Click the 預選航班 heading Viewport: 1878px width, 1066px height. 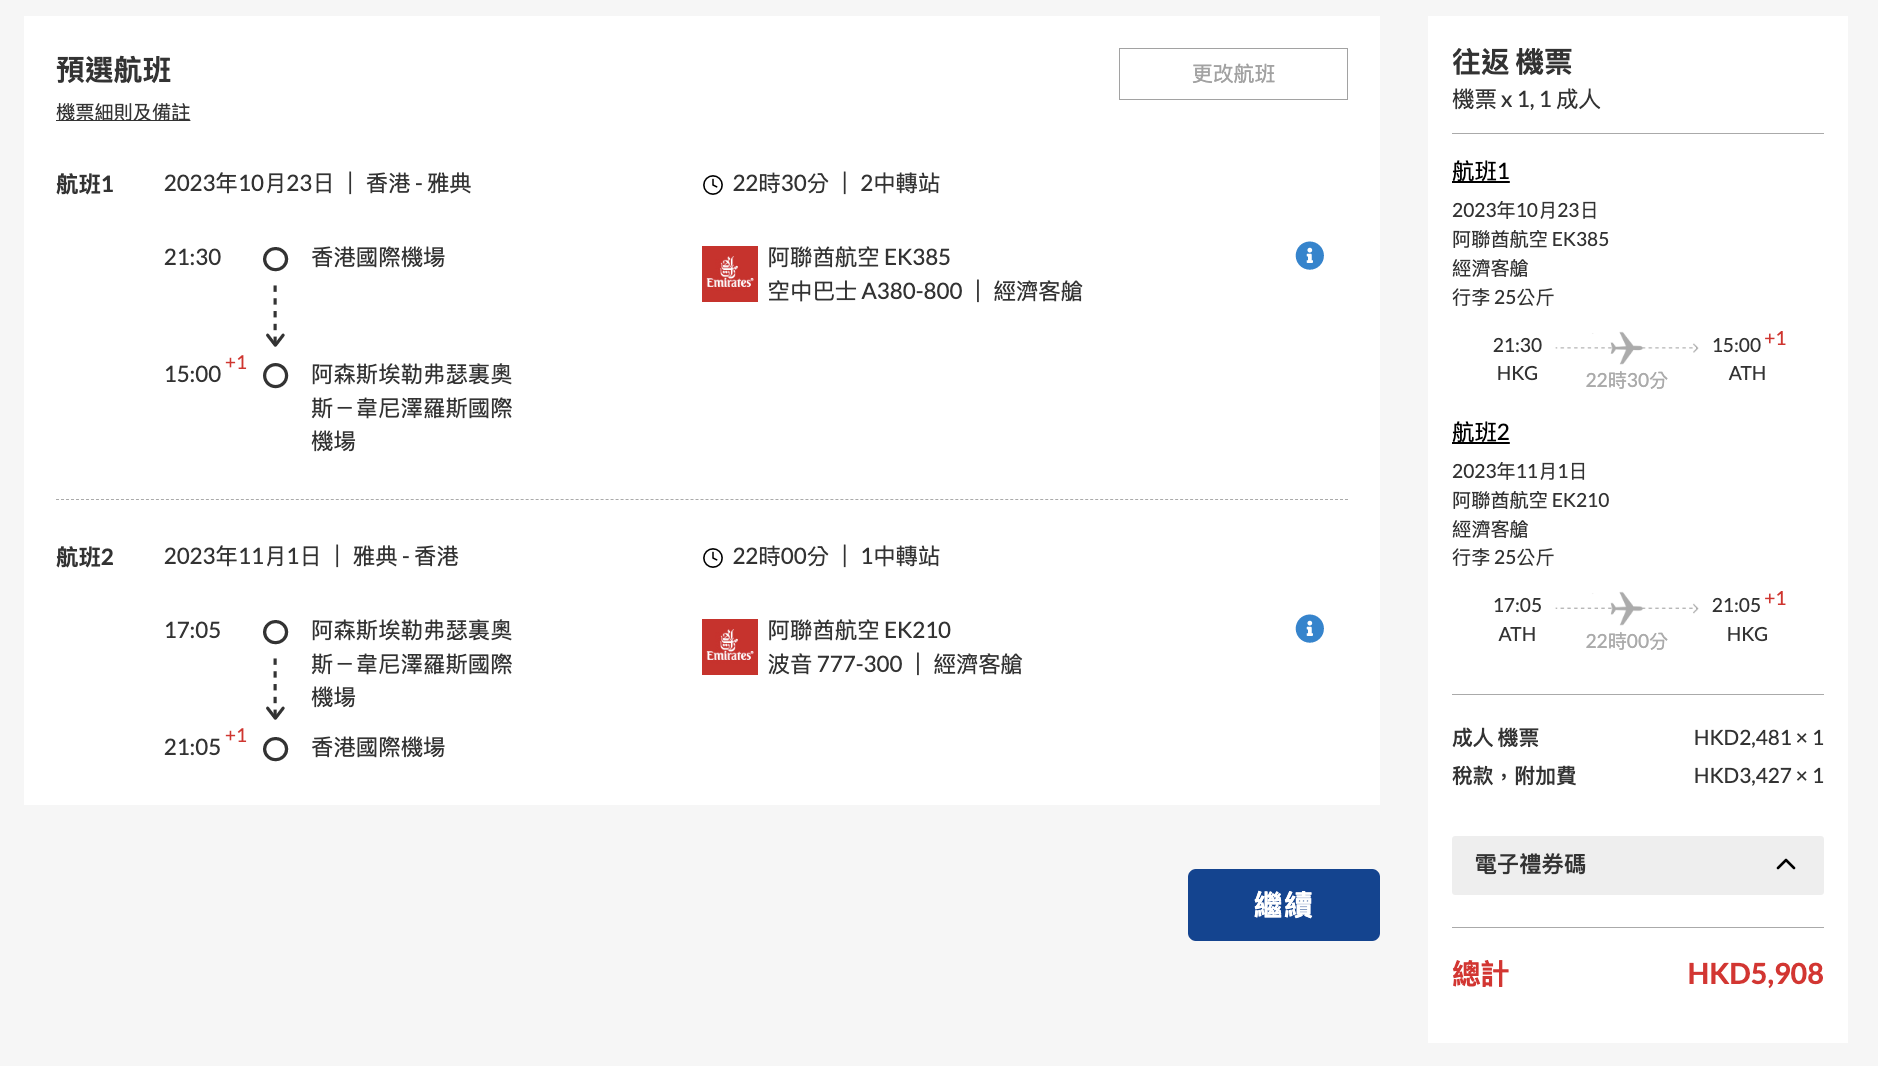[114, 70]
